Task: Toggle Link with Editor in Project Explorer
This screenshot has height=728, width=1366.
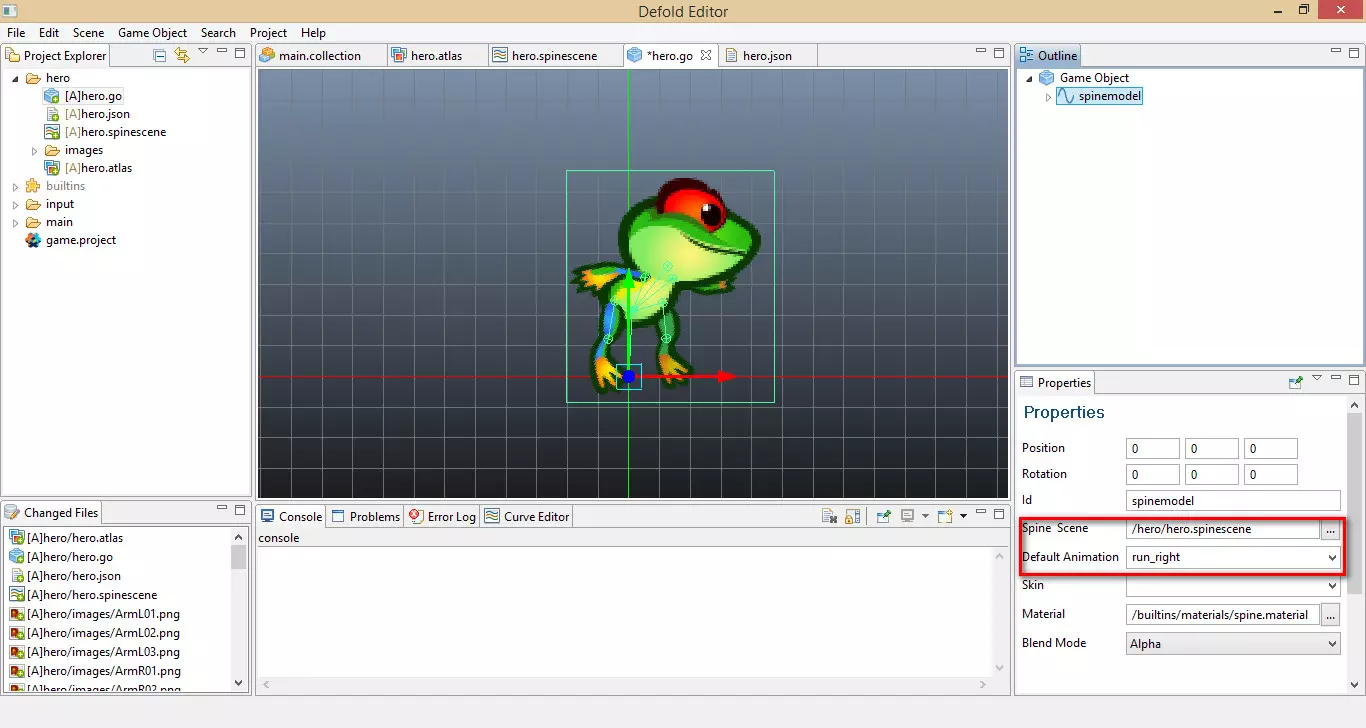Action: [181, 56]
